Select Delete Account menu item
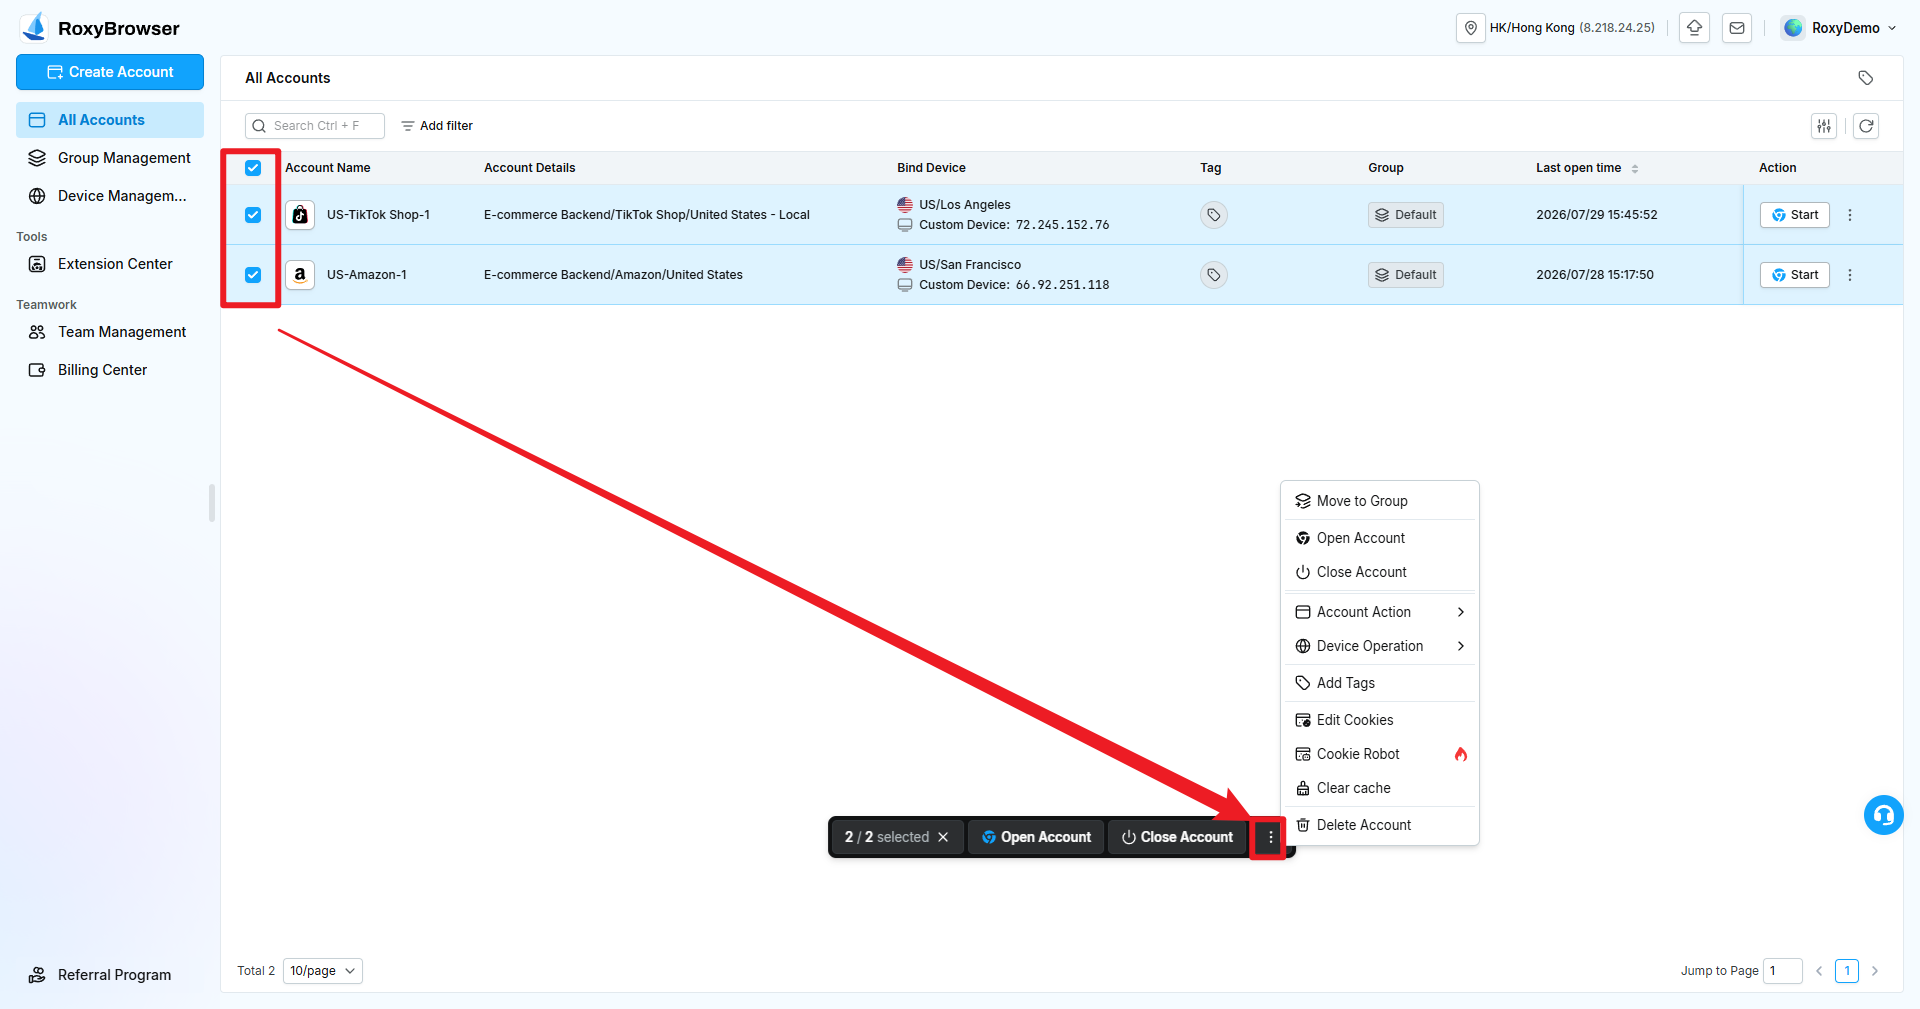 (1380, 825)
